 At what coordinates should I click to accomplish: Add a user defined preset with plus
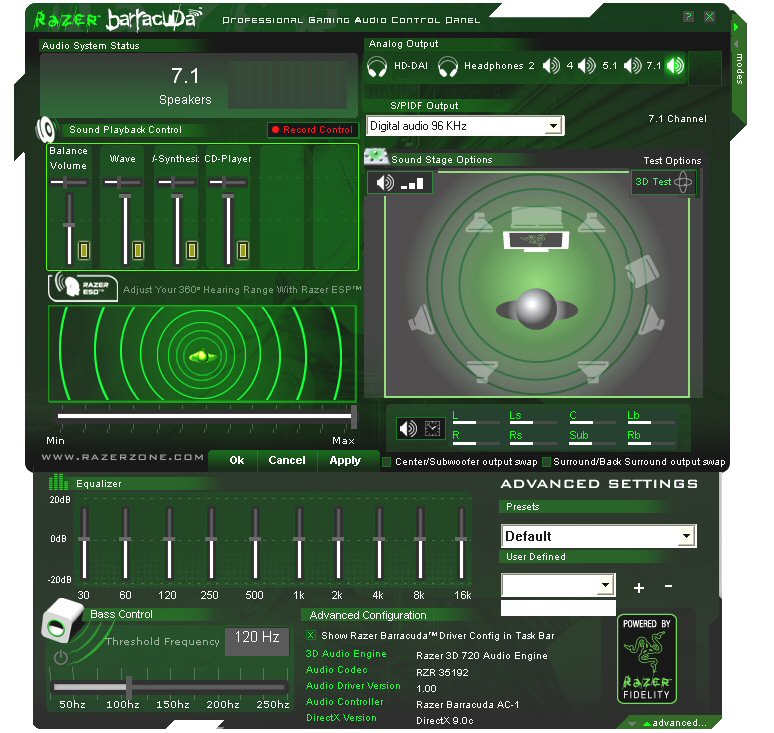639,587
